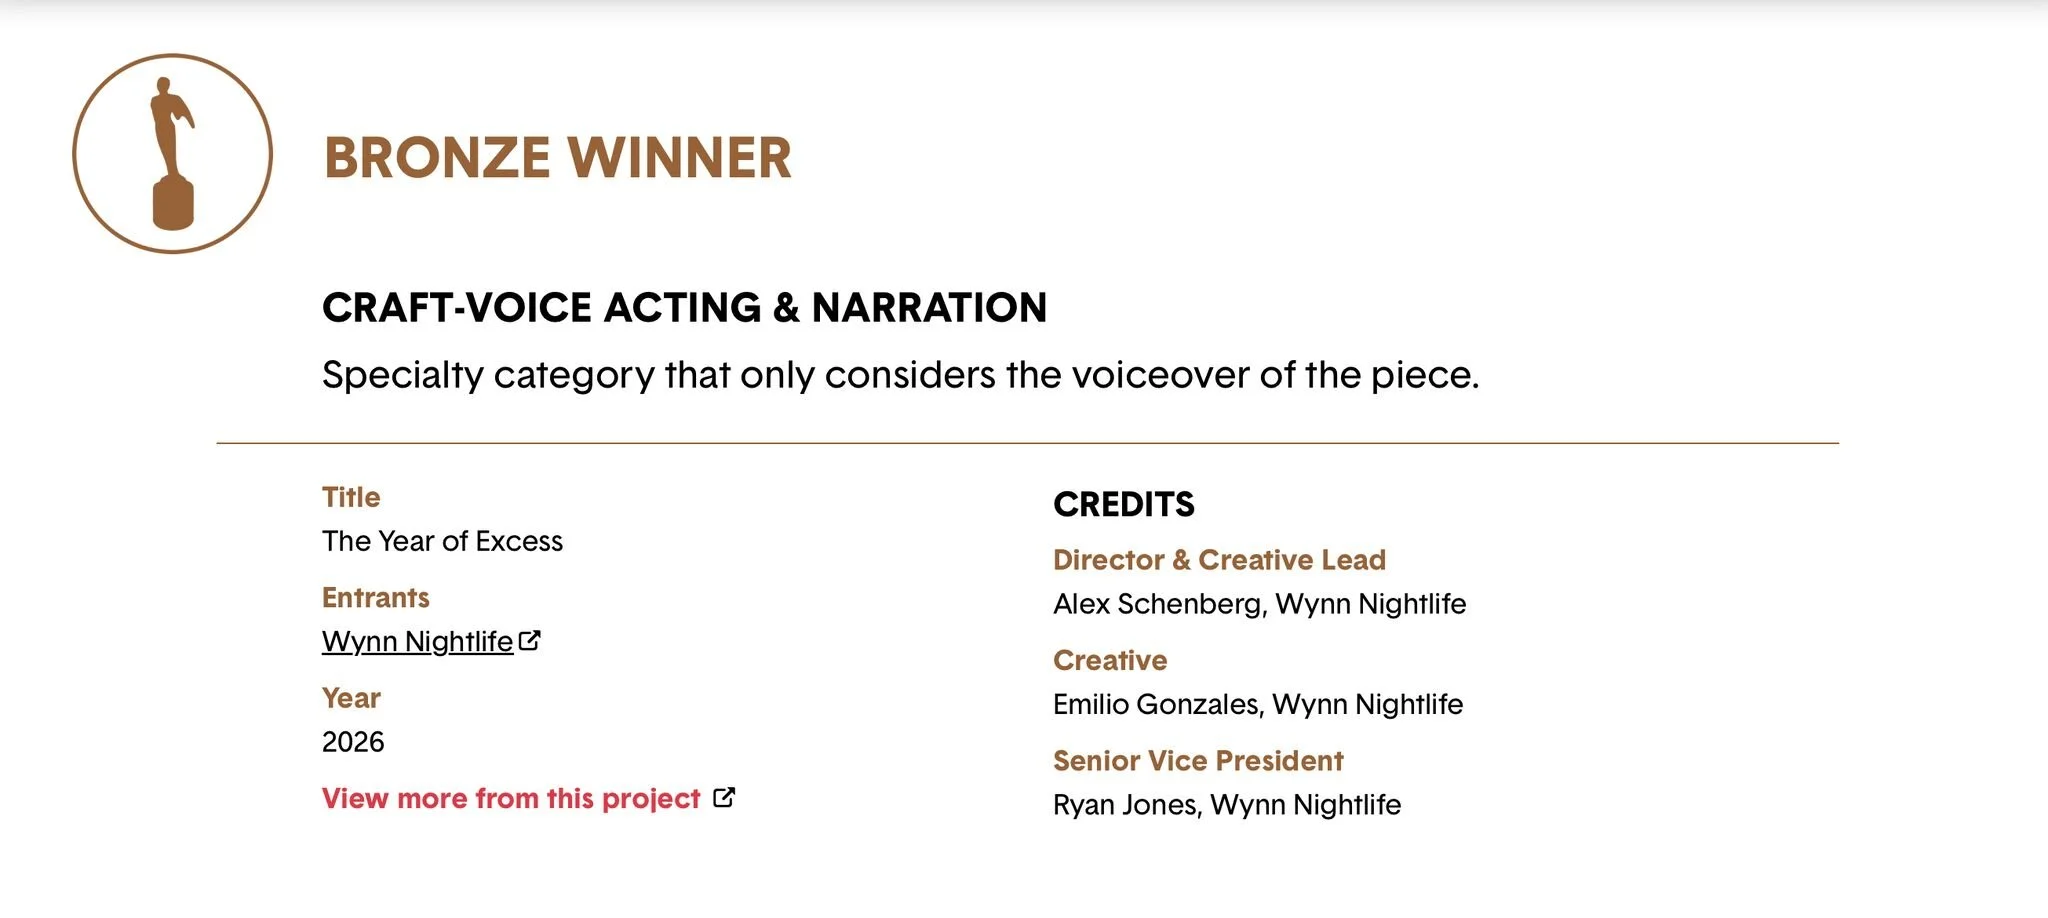
Task: Click the Craft-Voice Acting & Narration heading
Action: pos(685,307)
